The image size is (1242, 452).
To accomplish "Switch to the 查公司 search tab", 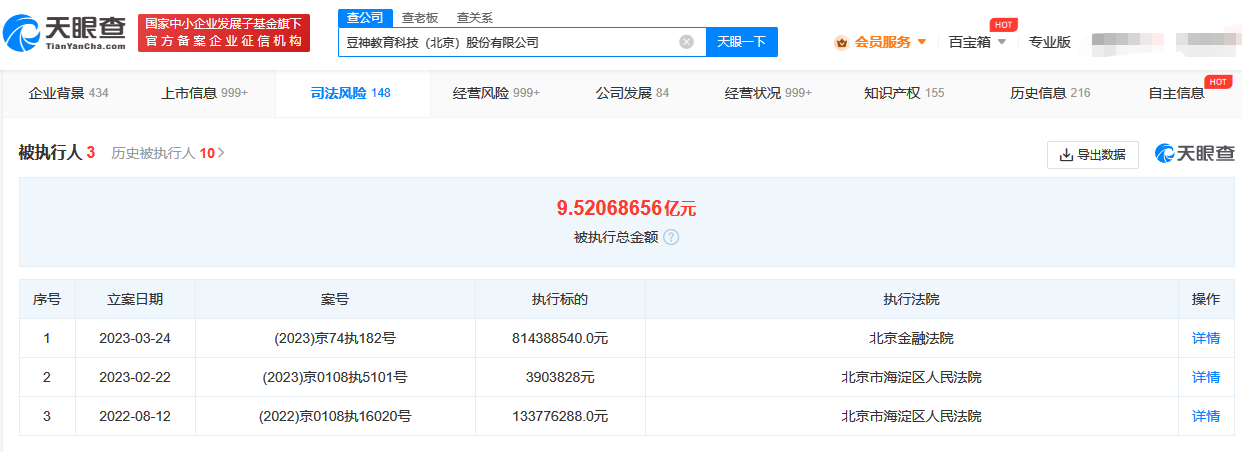I will pyautogui.click(x=363, y=18).
